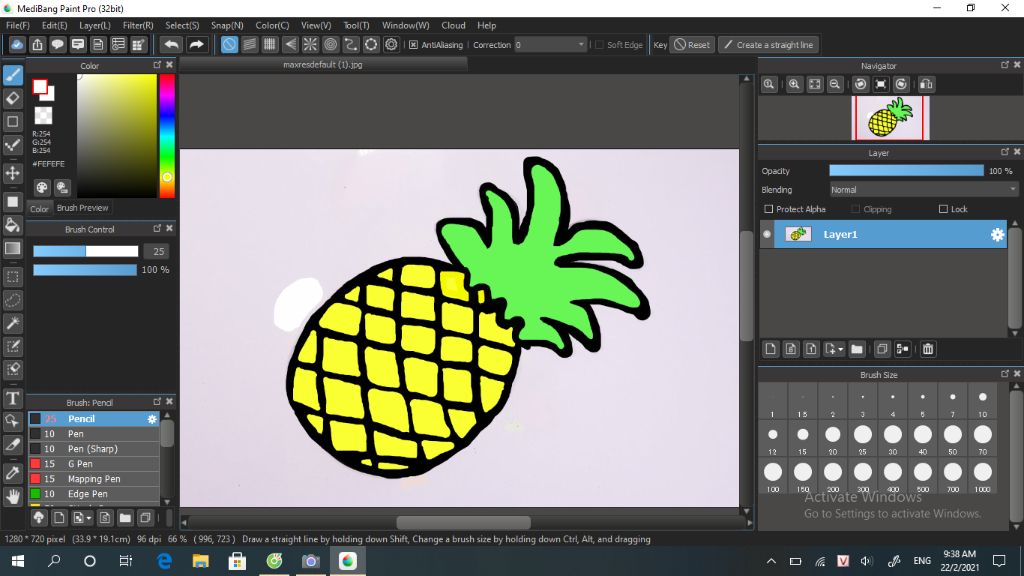This screenshot has width=1024, height=576.
Task: Zoom in using the Navigator plus magnifier
Action: click(794, 84)
